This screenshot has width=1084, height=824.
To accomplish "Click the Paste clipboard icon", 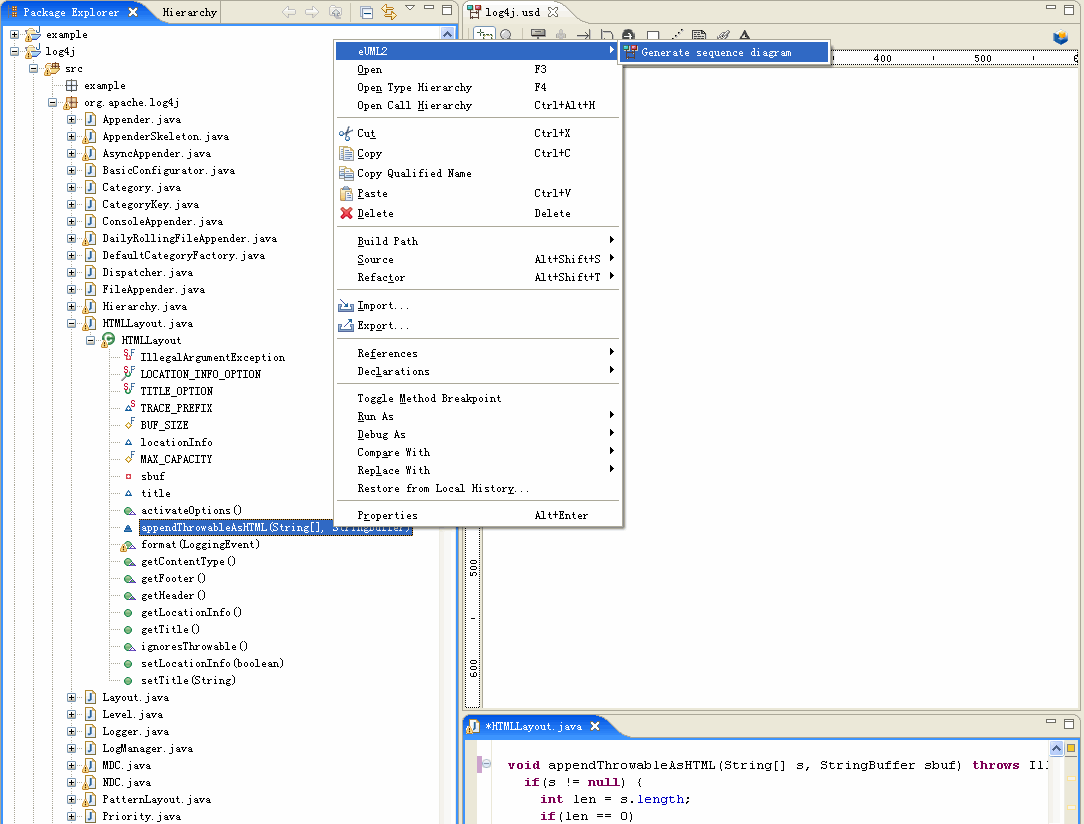I will pyautogui.click(x=346, y=193).
